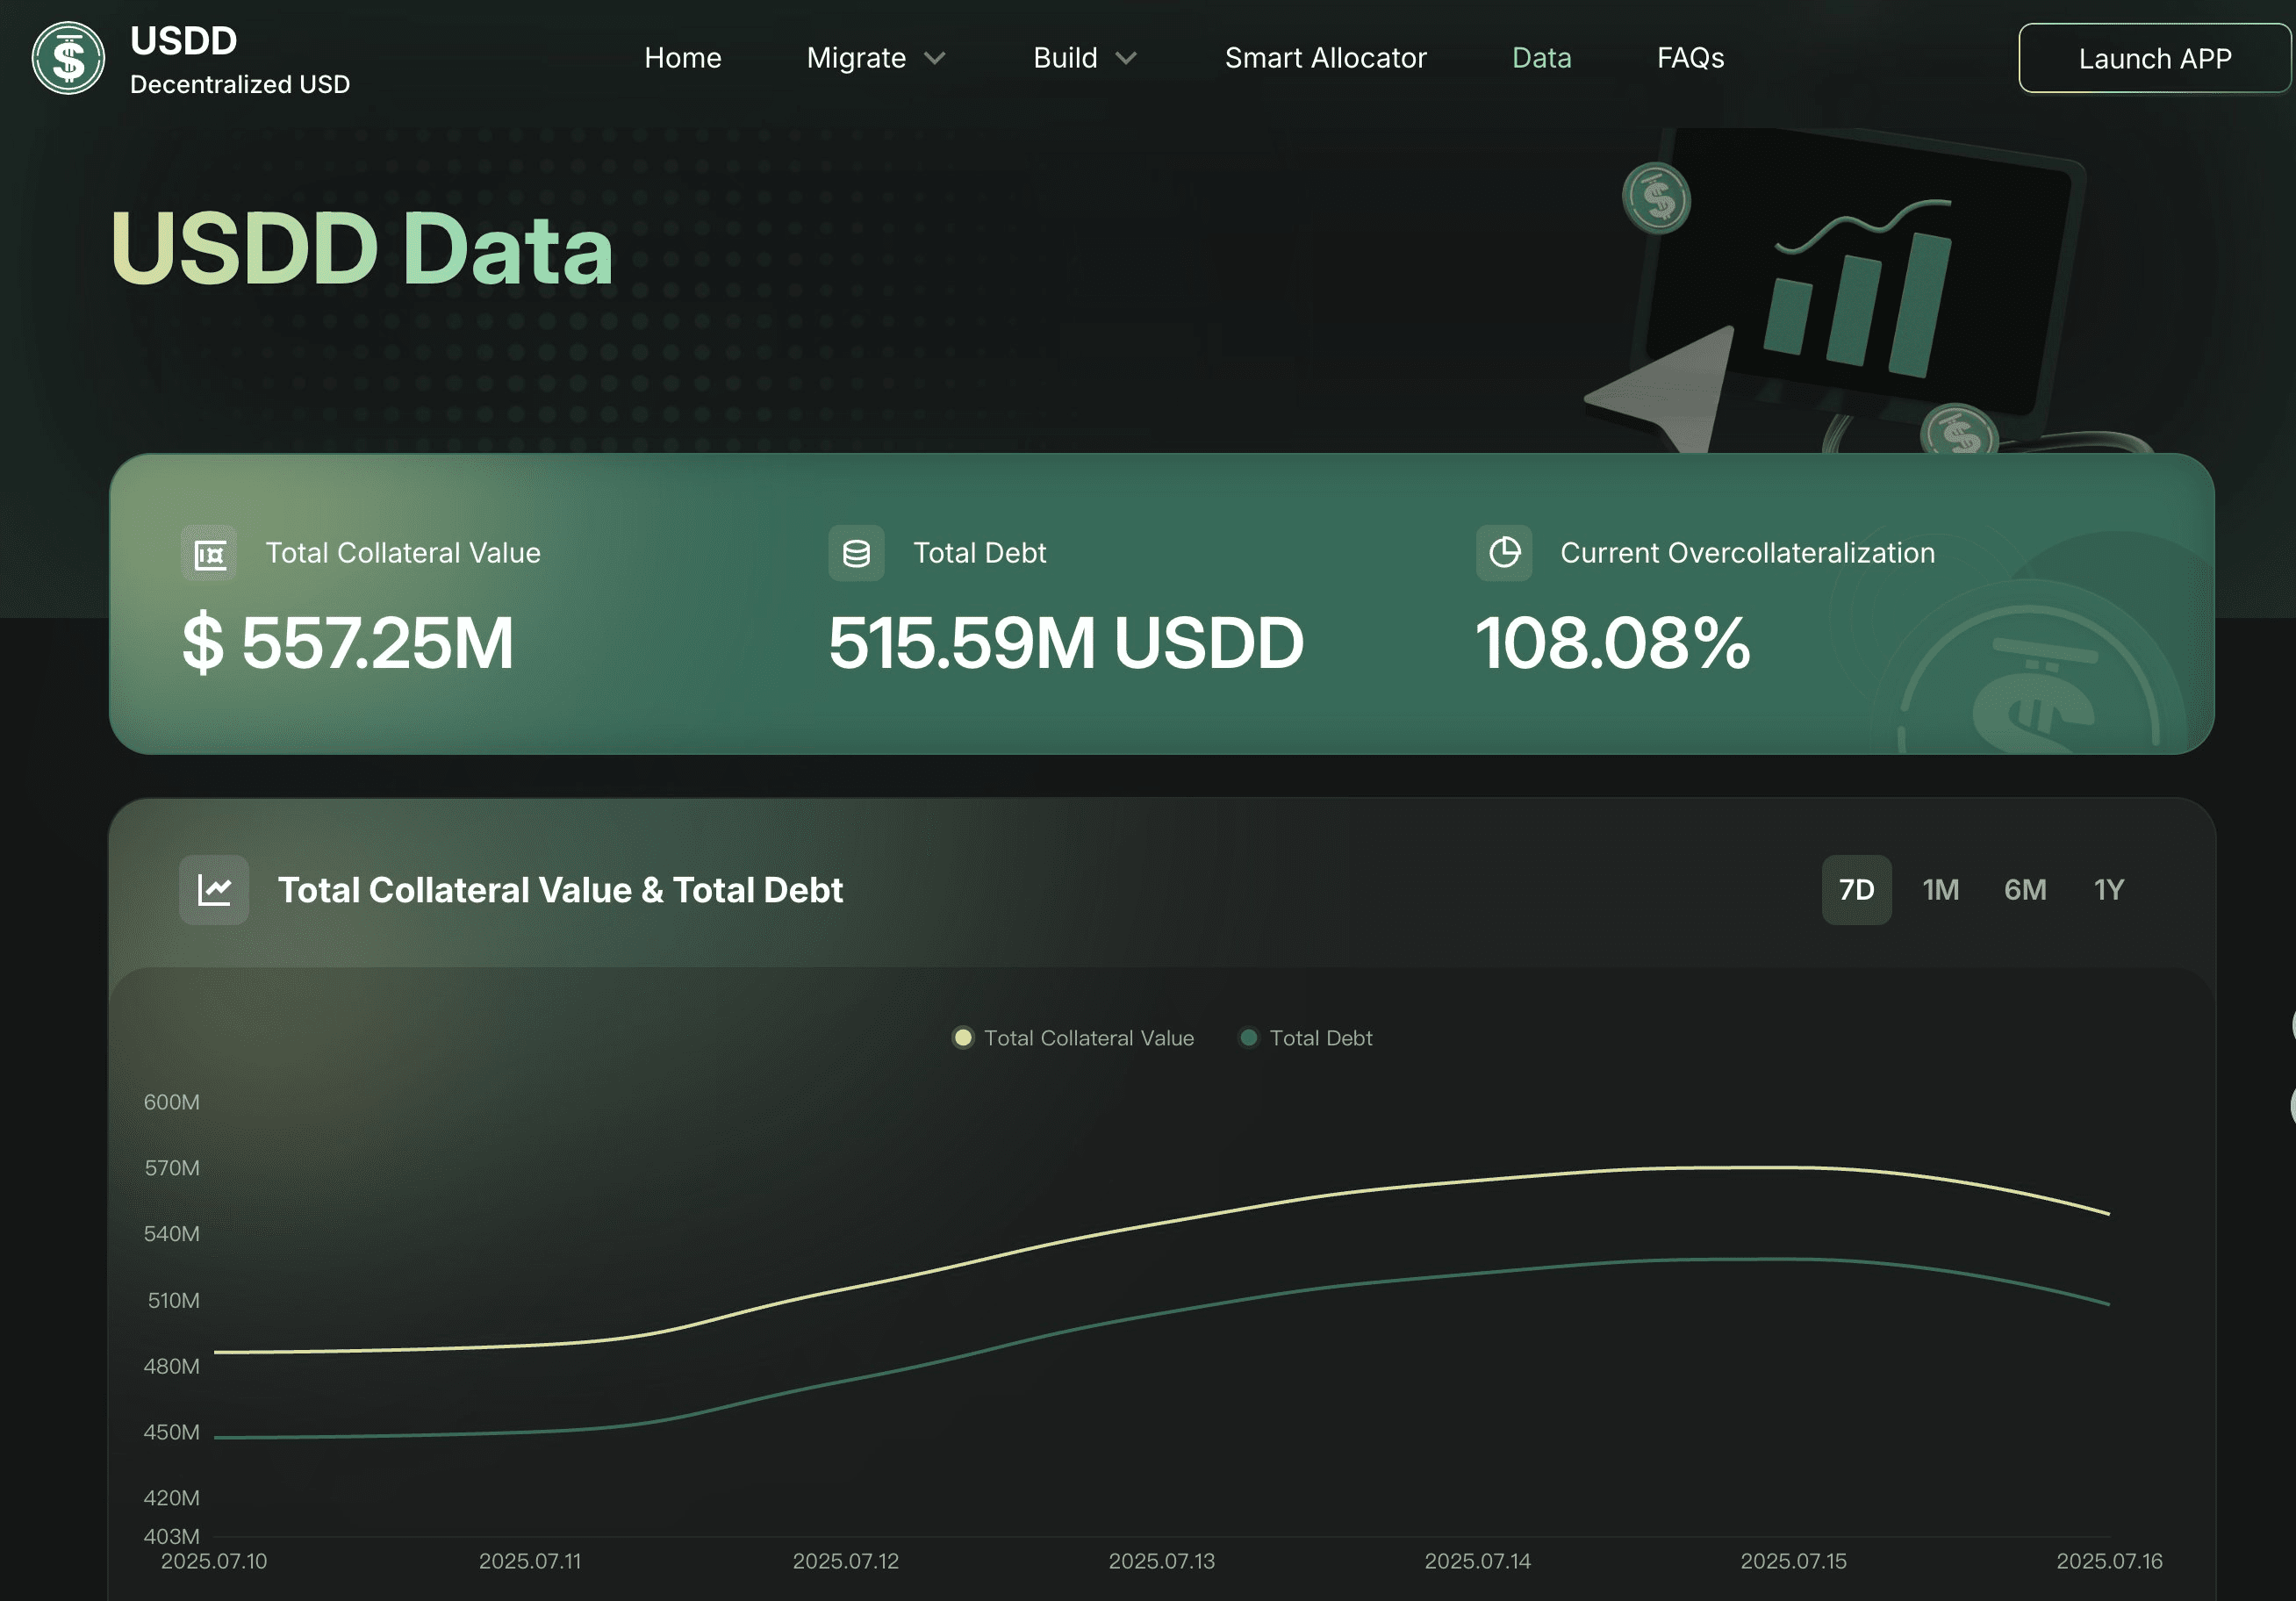Click the Total Collateral Value card icon

point(209,553)
